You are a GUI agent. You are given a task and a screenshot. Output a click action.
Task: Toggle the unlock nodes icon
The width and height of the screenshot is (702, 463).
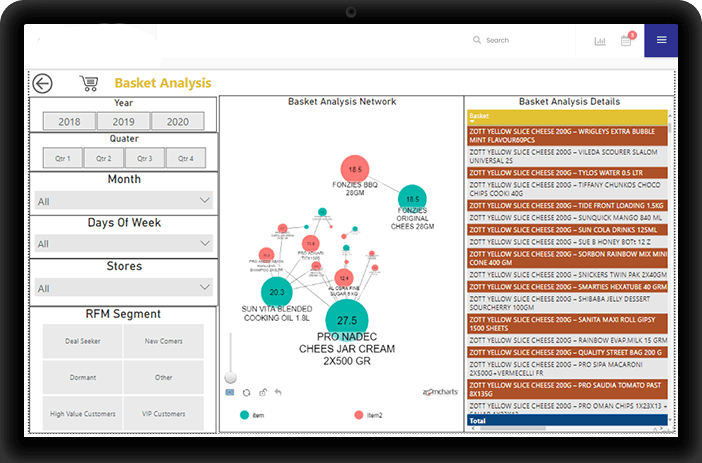pyautogui.click(x=263, y=392)
